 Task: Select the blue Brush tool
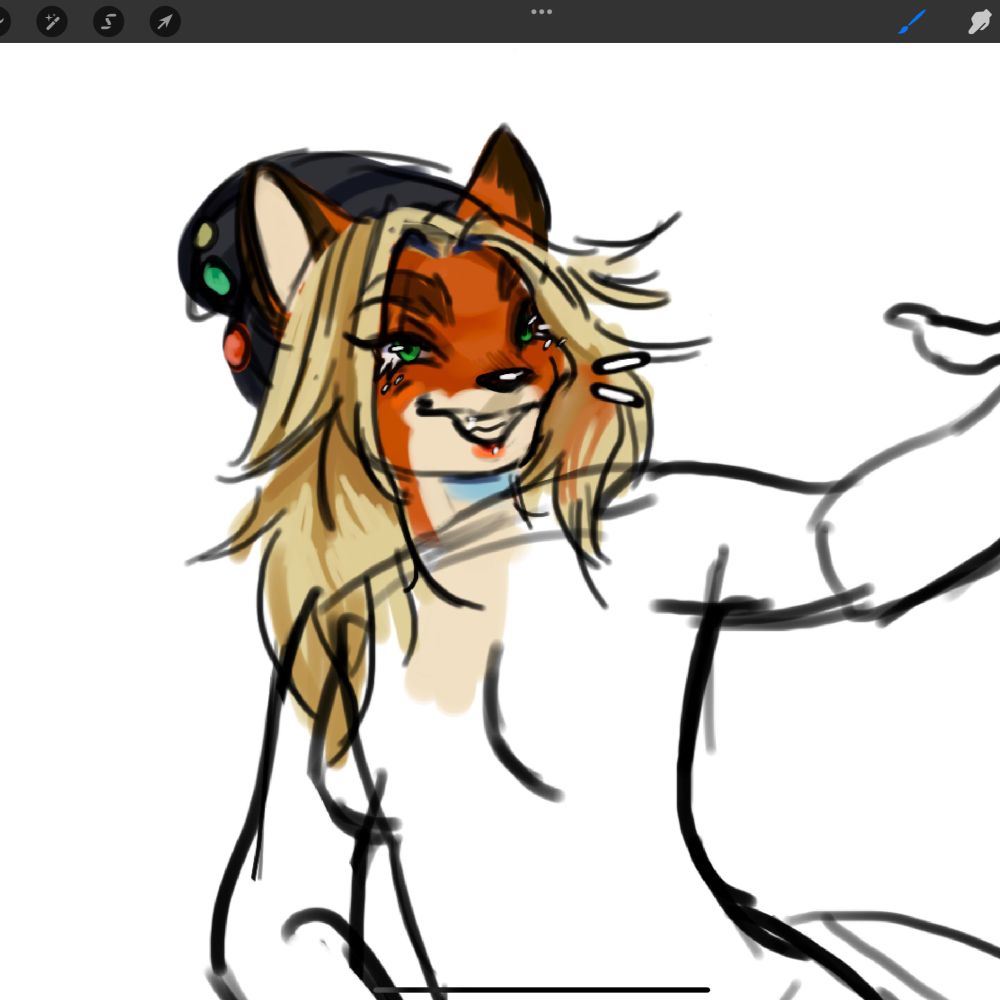[912, 22]
